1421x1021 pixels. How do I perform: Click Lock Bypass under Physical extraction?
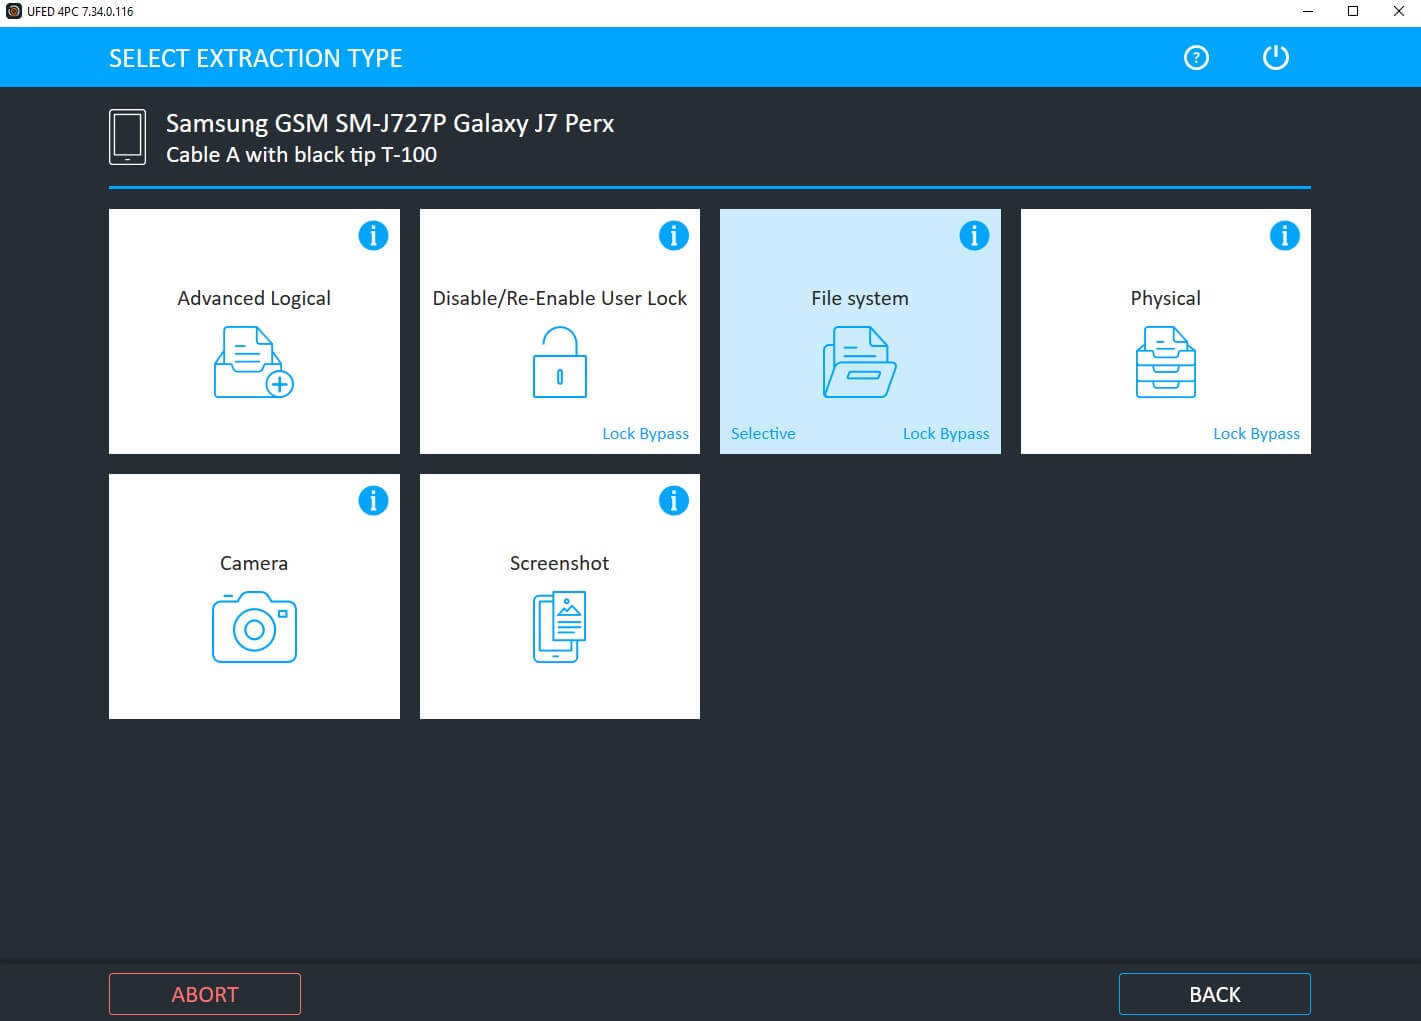coord(1256,433)
